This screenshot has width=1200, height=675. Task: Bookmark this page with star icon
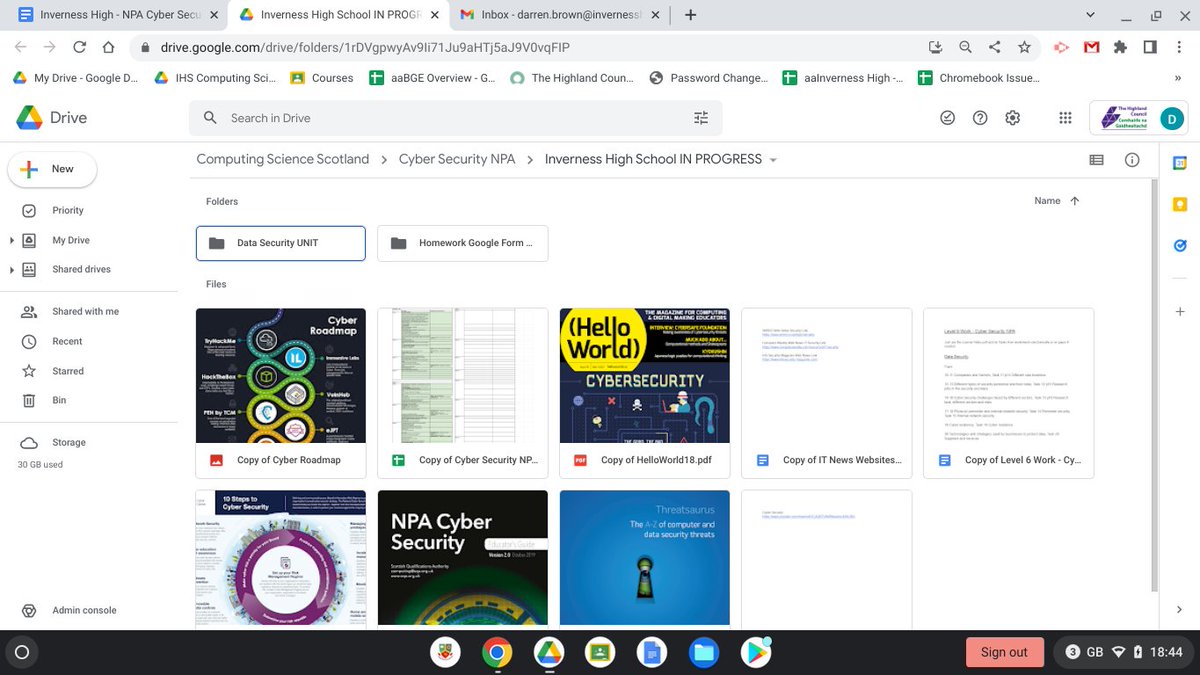[1024, 47]
